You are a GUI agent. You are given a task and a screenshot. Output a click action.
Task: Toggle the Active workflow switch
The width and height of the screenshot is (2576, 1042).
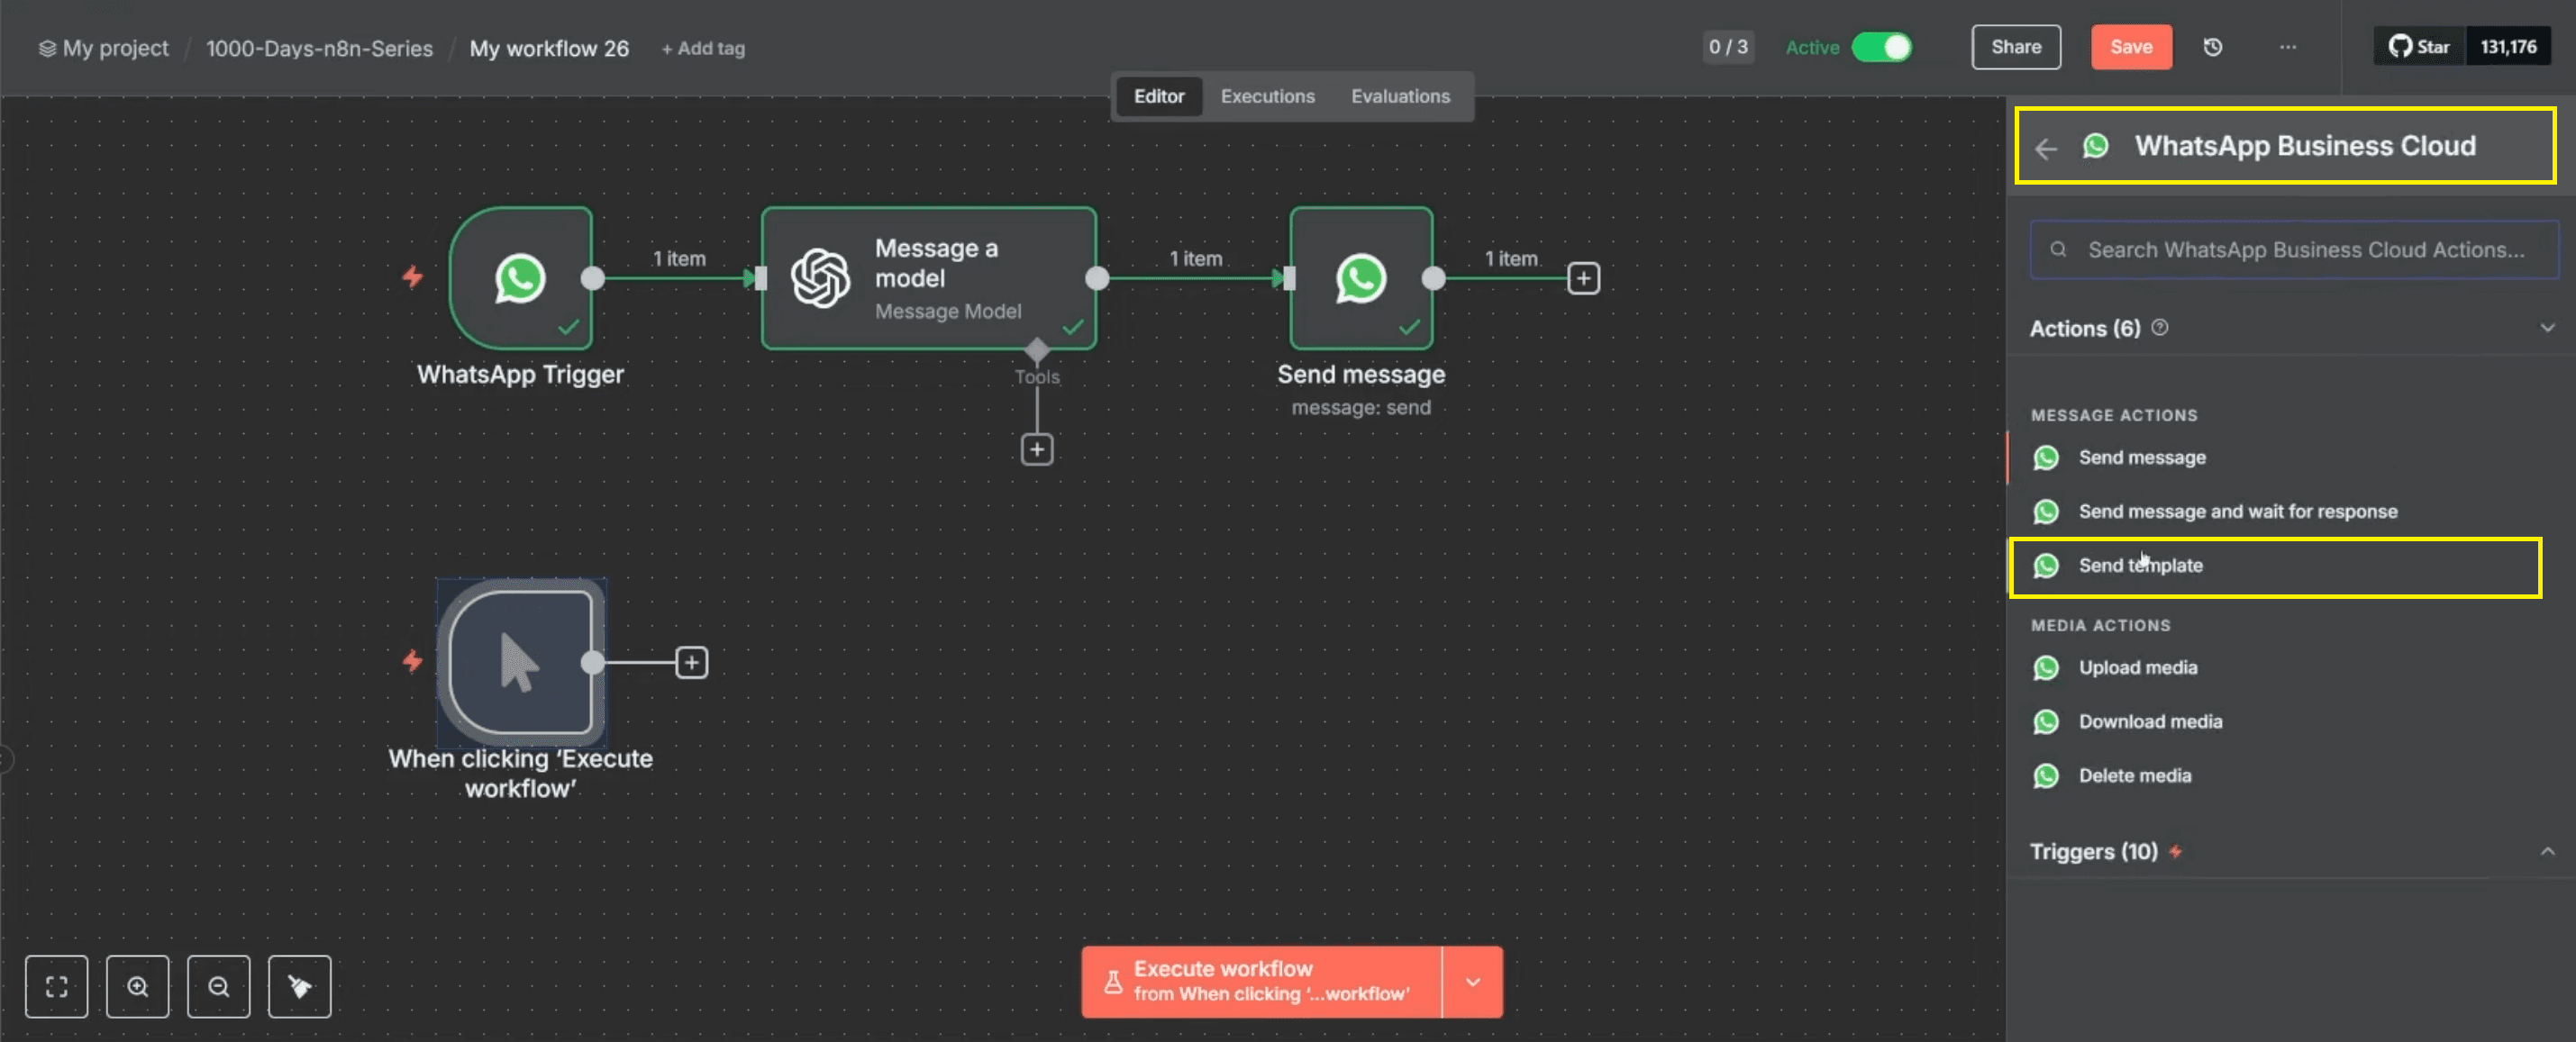click(1881, 47)
